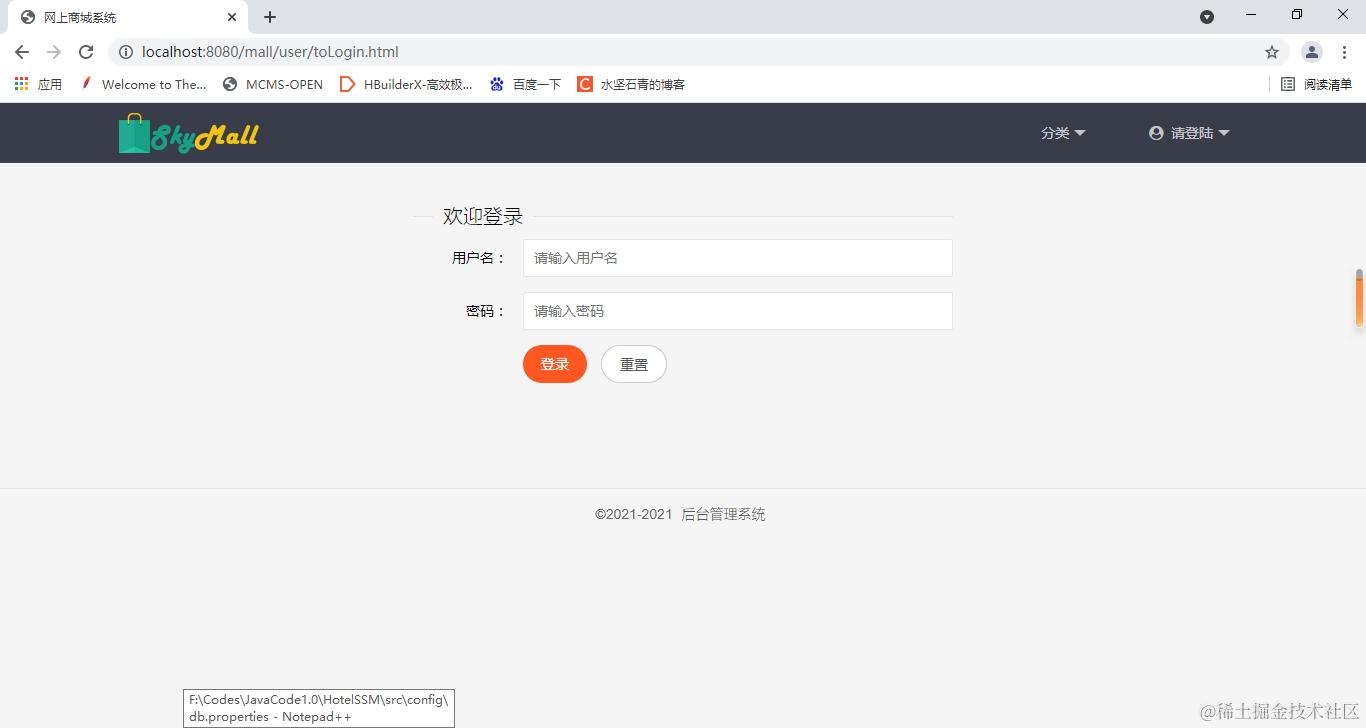
Task: Bookmark this page with the star icon
Action: pos(1271,51)
